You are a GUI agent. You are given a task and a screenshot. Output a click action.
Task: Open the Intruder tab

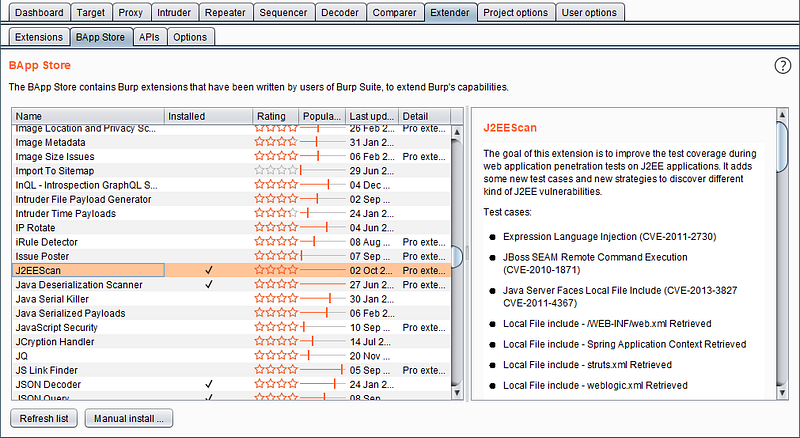pyautogui.click(x=174, y=12)
